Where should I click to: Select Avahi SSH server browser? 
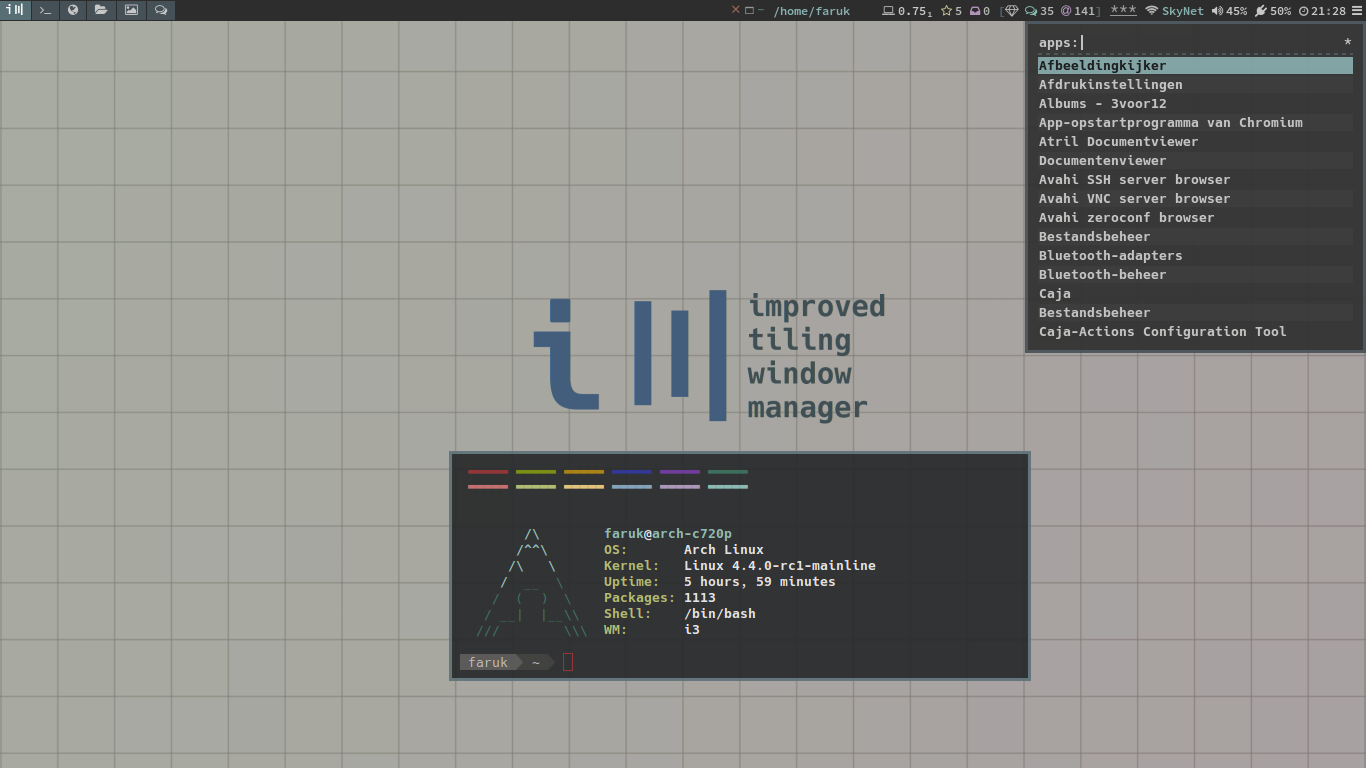(1195, 180)
